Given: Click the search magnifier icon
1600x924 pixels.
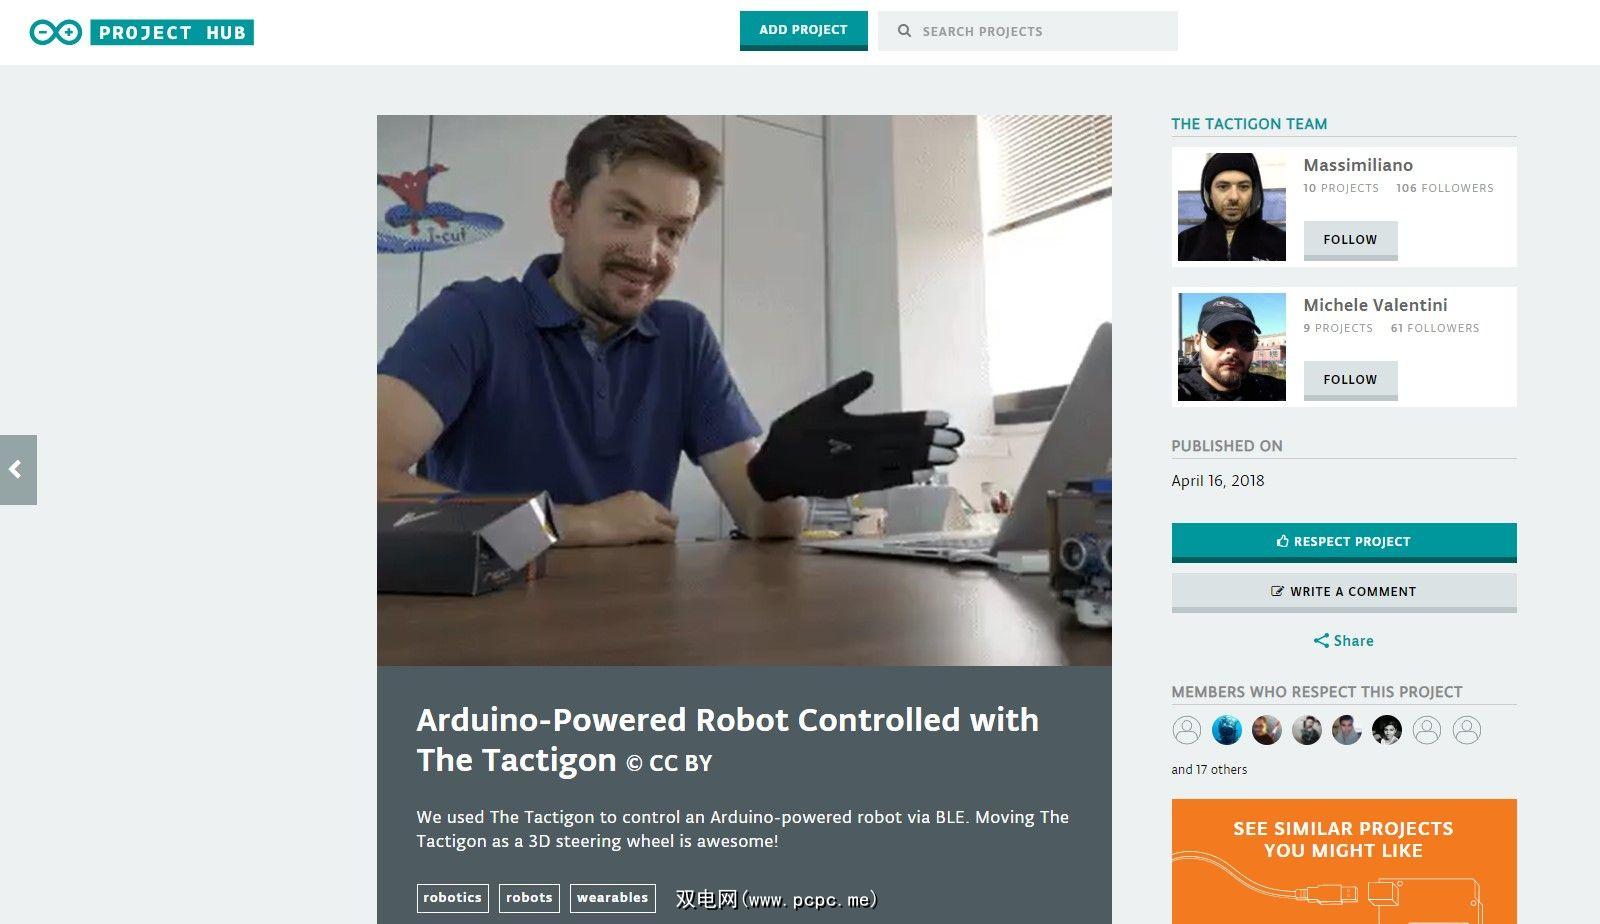Looking at the screenshot, I should (x=904, y=31).
